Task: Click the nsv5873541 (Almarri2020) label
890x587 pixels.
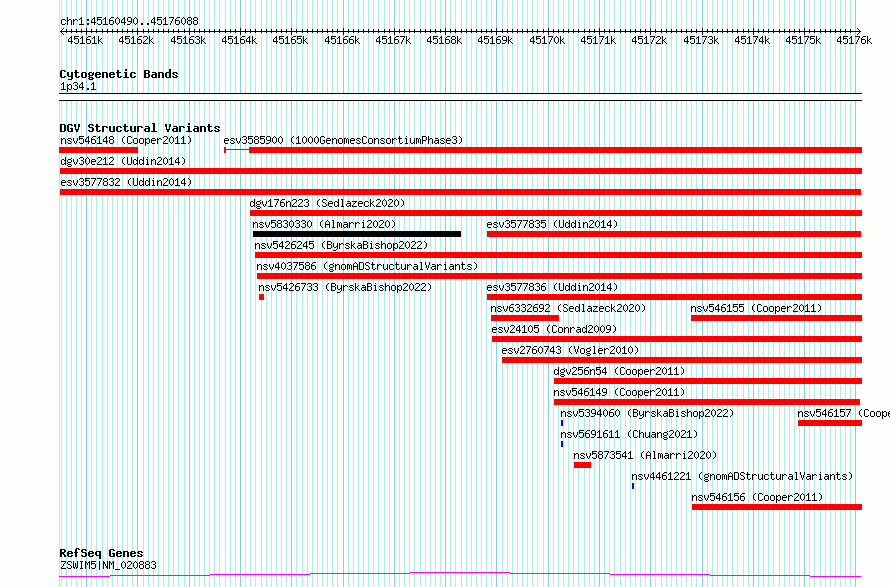Action: 645,455
